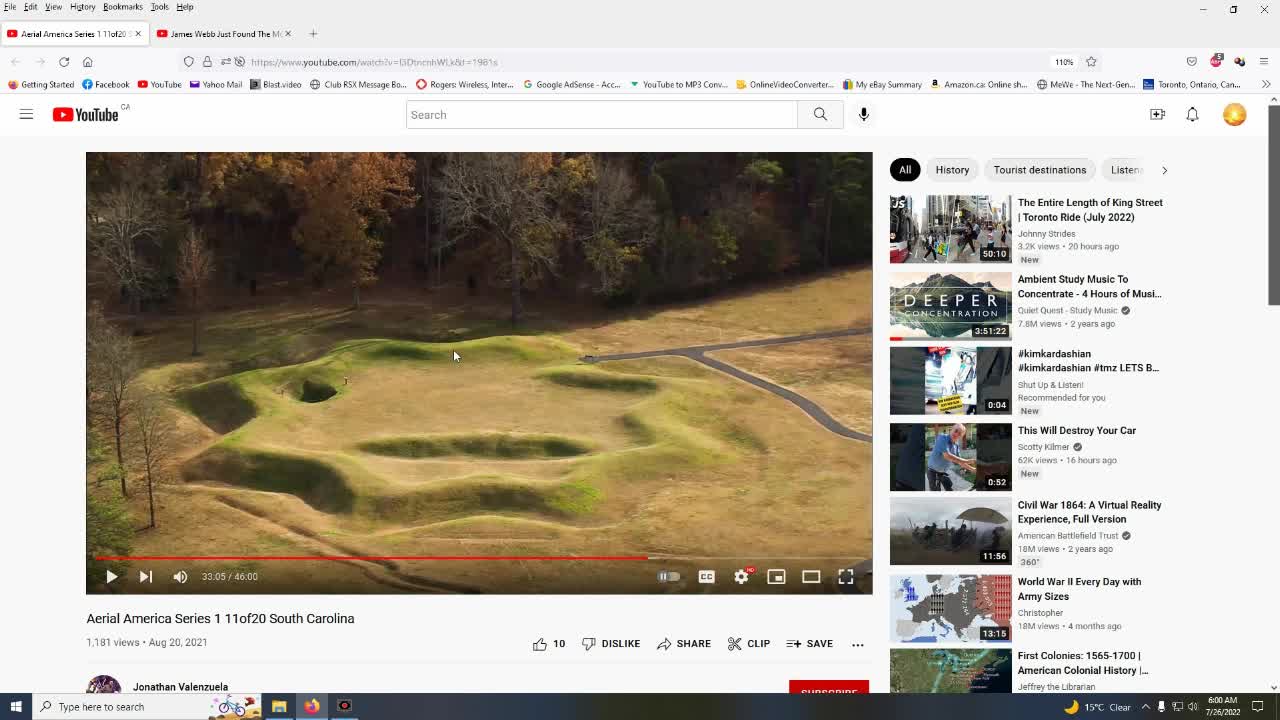Viewport: 1280px width, 720px height.
Task: Toggle the autoplay switch in player
Action: coord(668,576)
